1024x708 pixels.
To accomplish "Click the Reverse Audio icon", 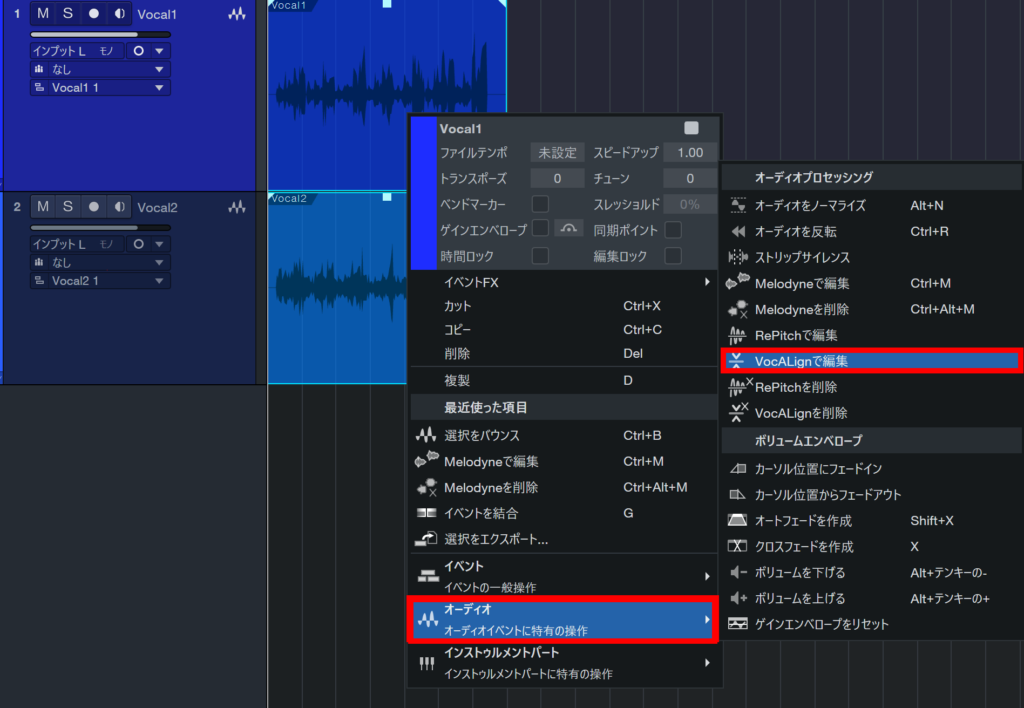I will pos(738,231).
